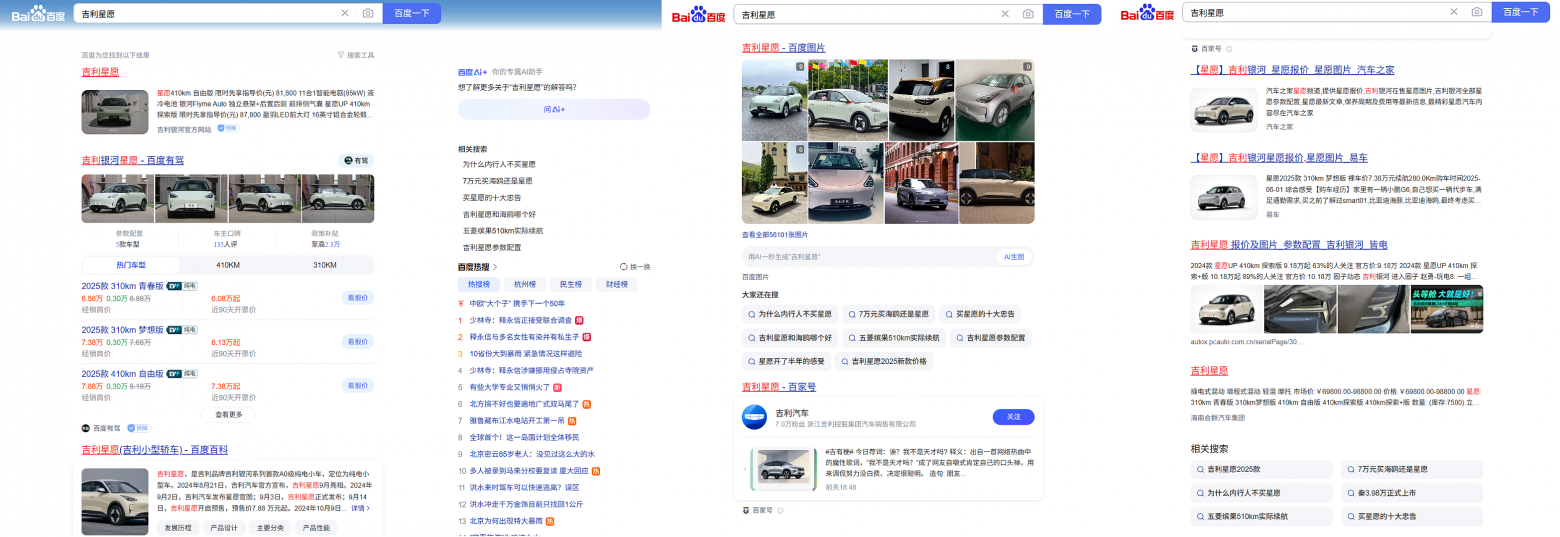
Task: Click the 有驾 badge beside 百度有驾 result
Action: 357,160
